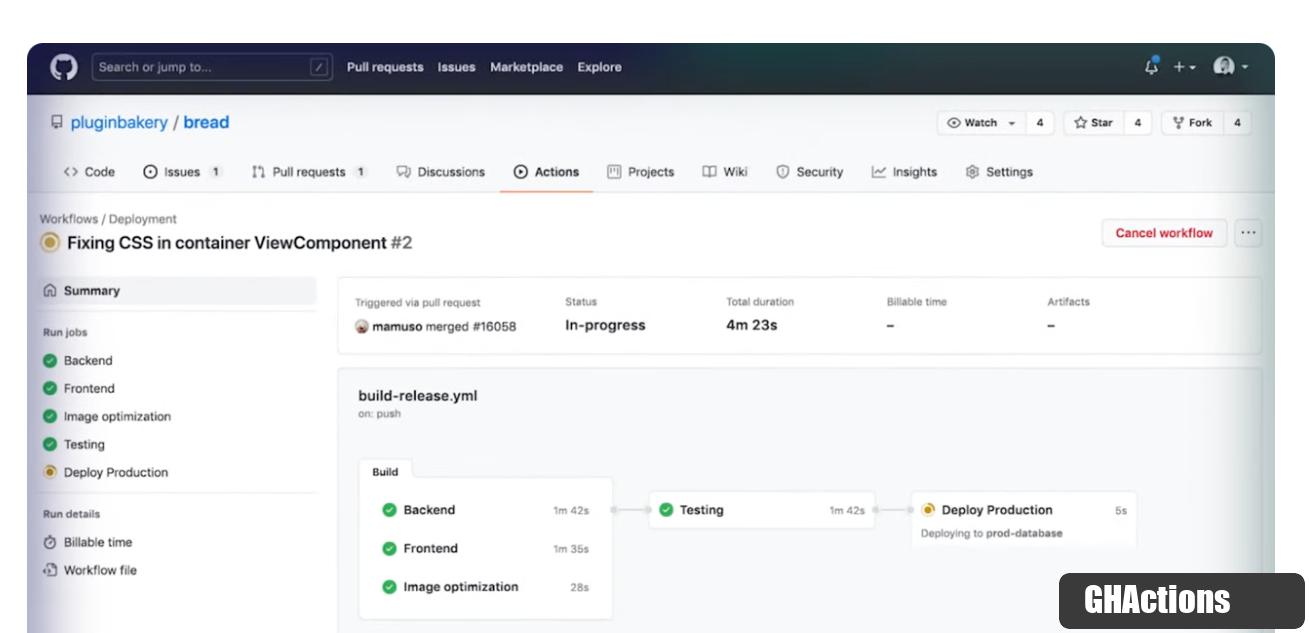Viewport: 1309px width, 633px height.
Task: Fork the bread repository
Action: click(x=1192, y=123)
